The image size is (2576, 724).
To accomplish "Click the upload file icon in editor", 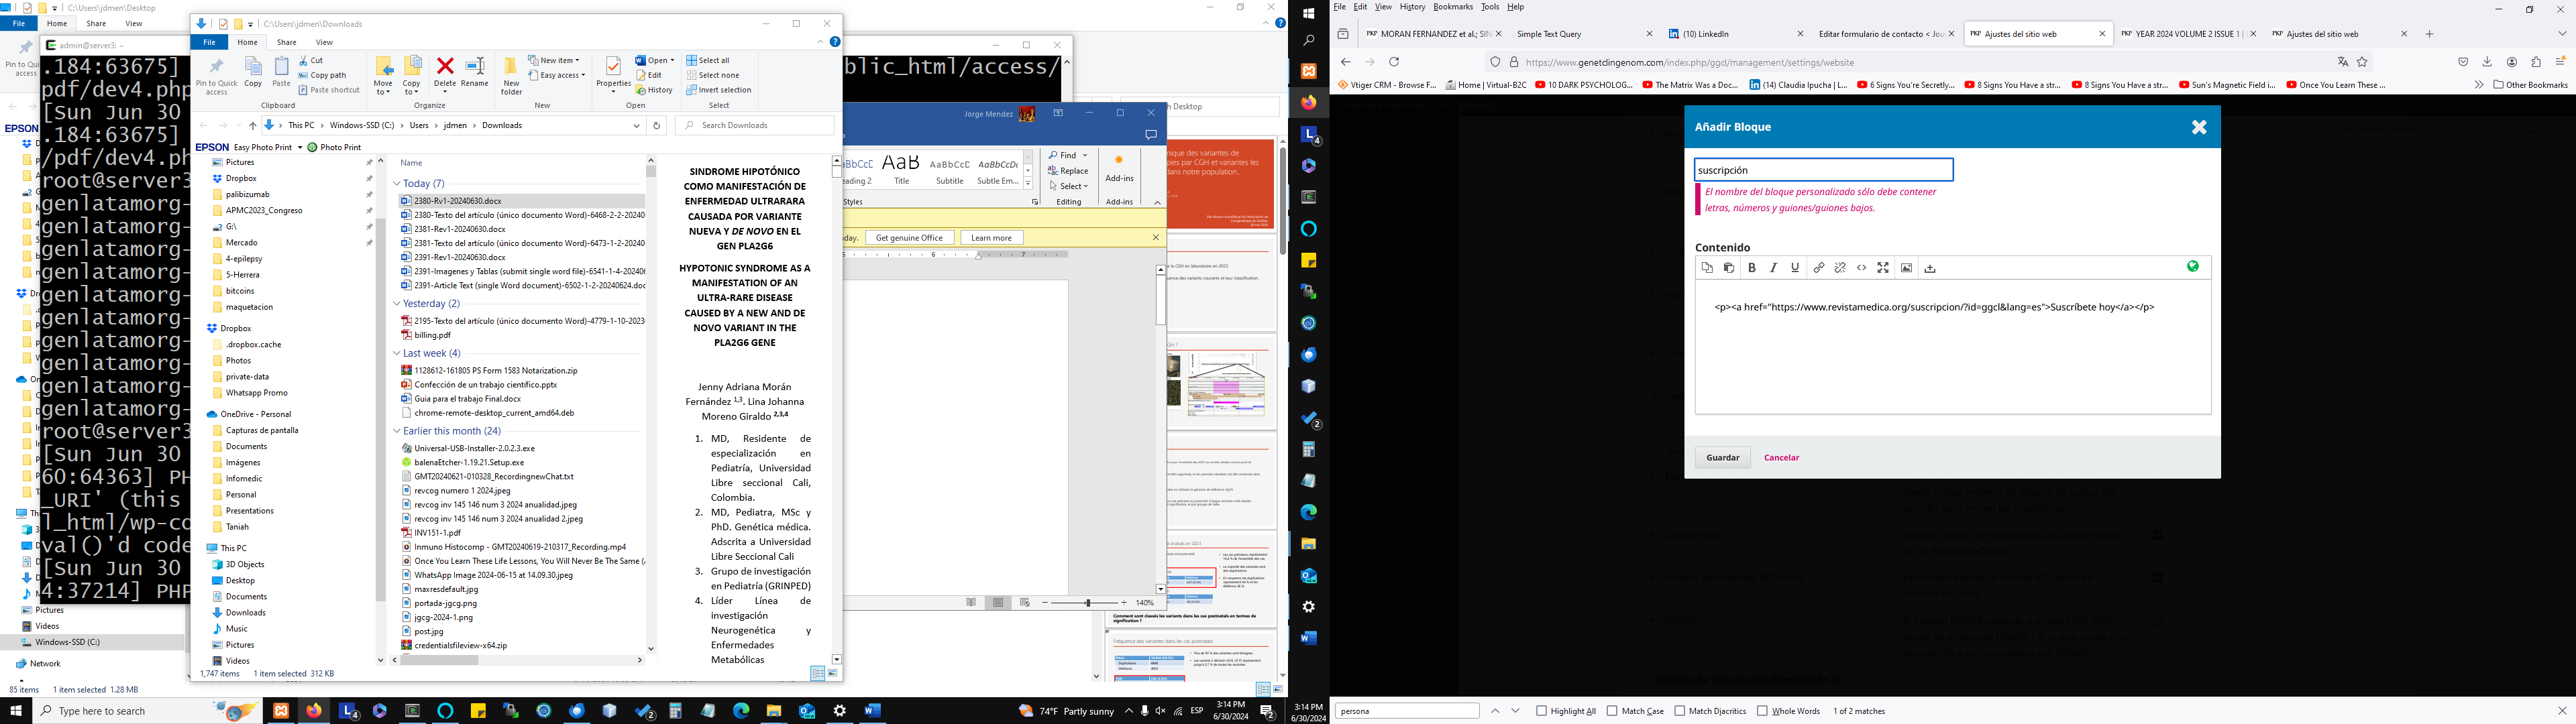I will [1930, 268].
